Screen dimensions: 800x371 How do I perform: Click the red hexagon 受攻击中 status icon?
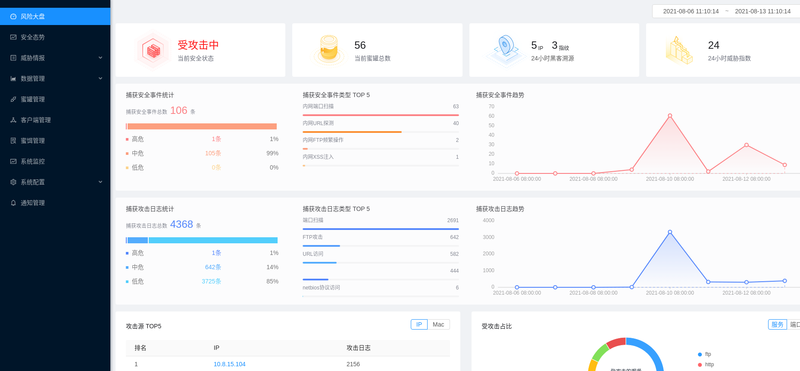(152, 51)
